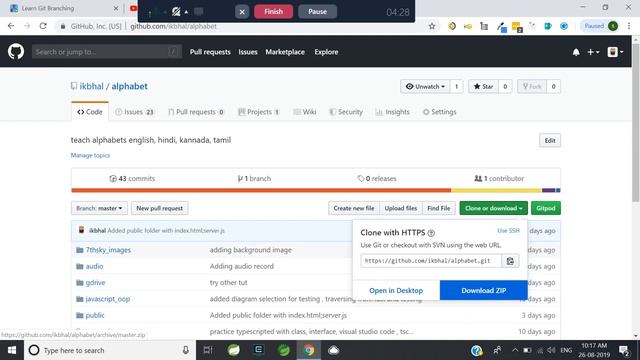Screen dimensions: 640x360
Task: Reload the page in Chrome
Action: (43, 26)
